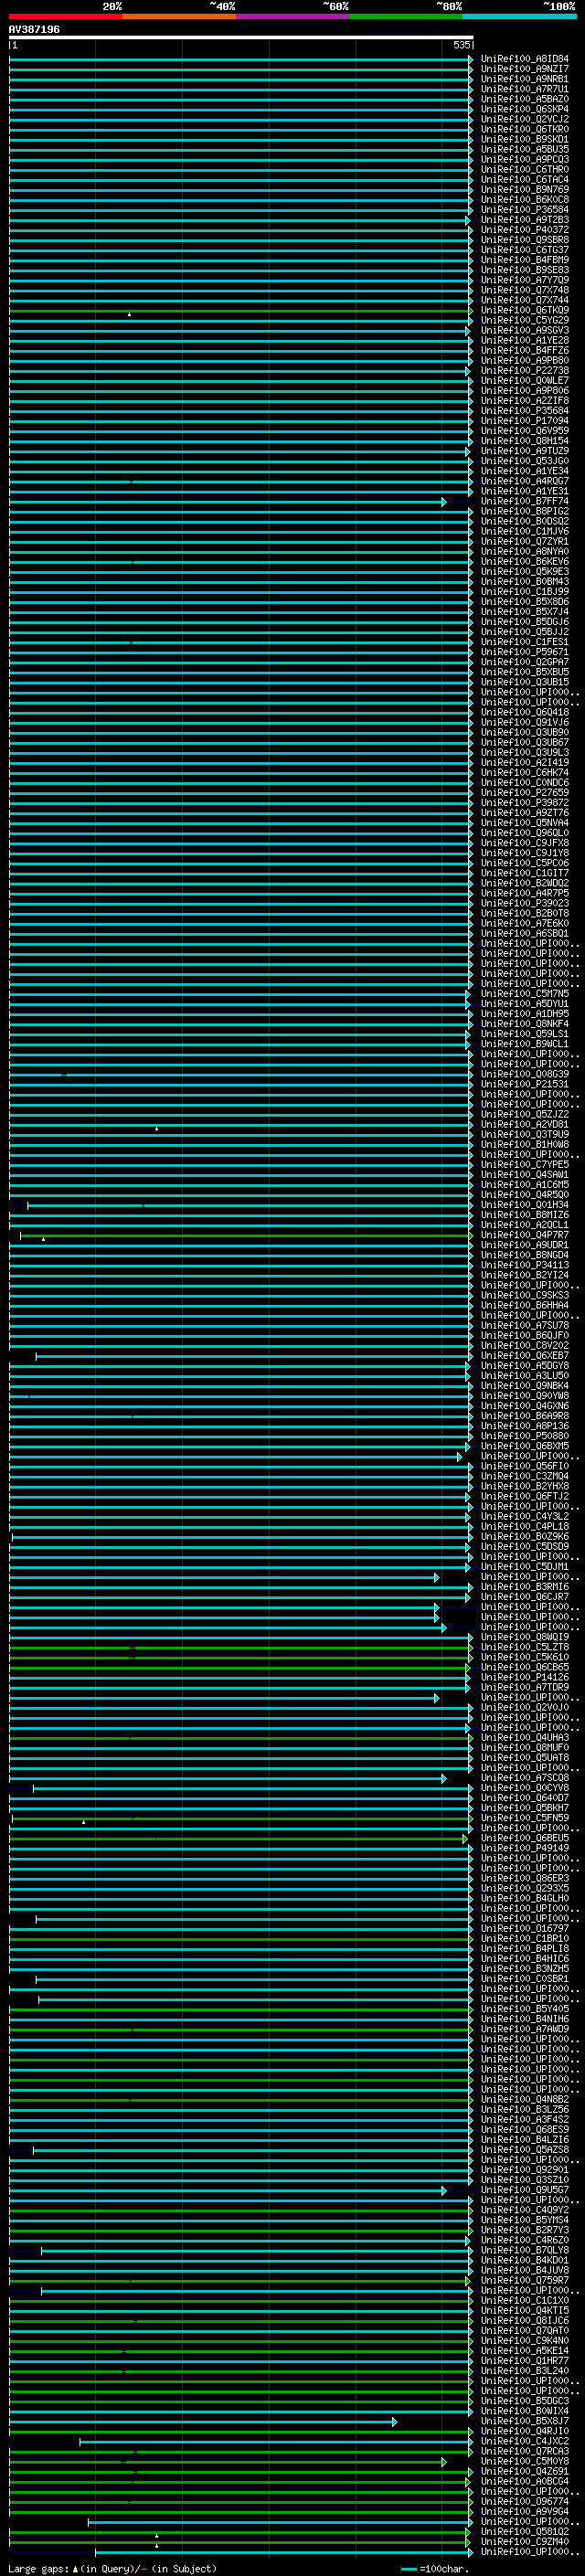This screenshot has width=585, height=2576.
Task: Select the UniRef100_C6TAC4 label
Action: click(525, 180)
